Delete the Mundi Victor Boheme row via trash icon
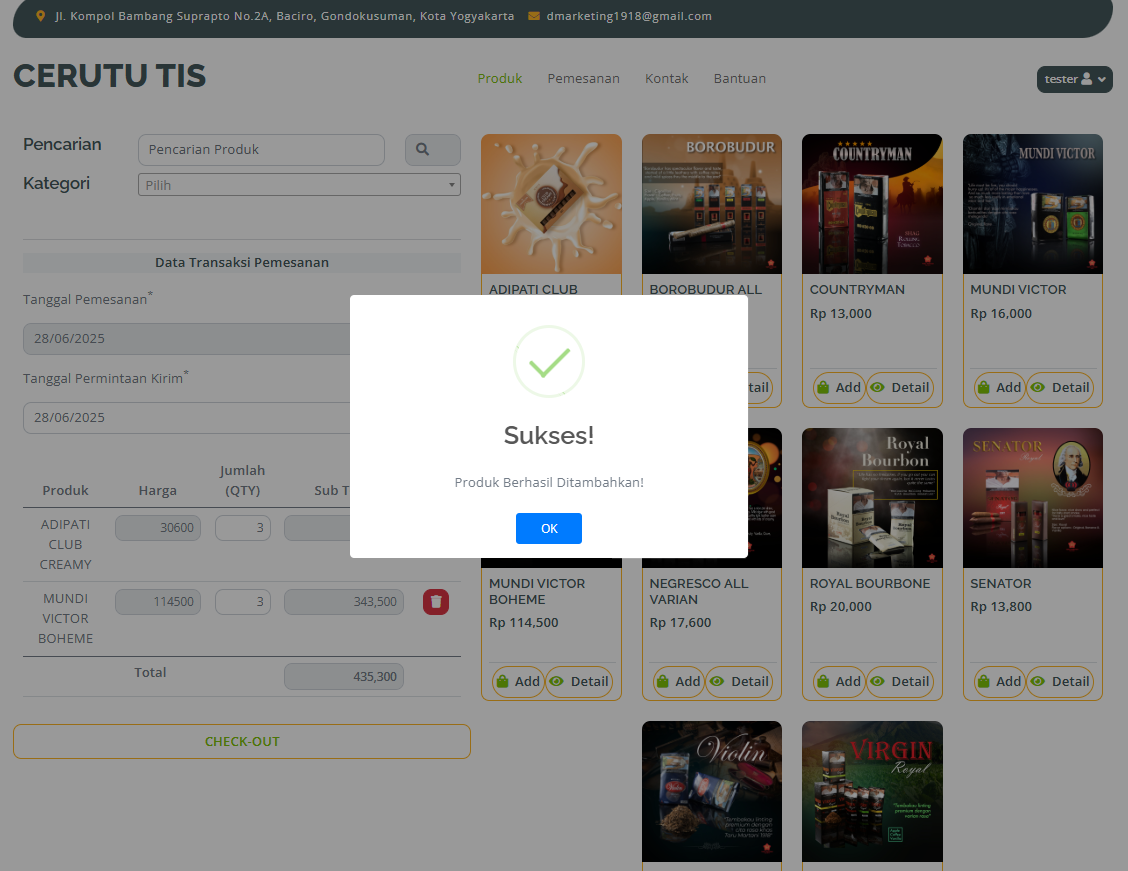1128x871 pixels. coord(436,601)
